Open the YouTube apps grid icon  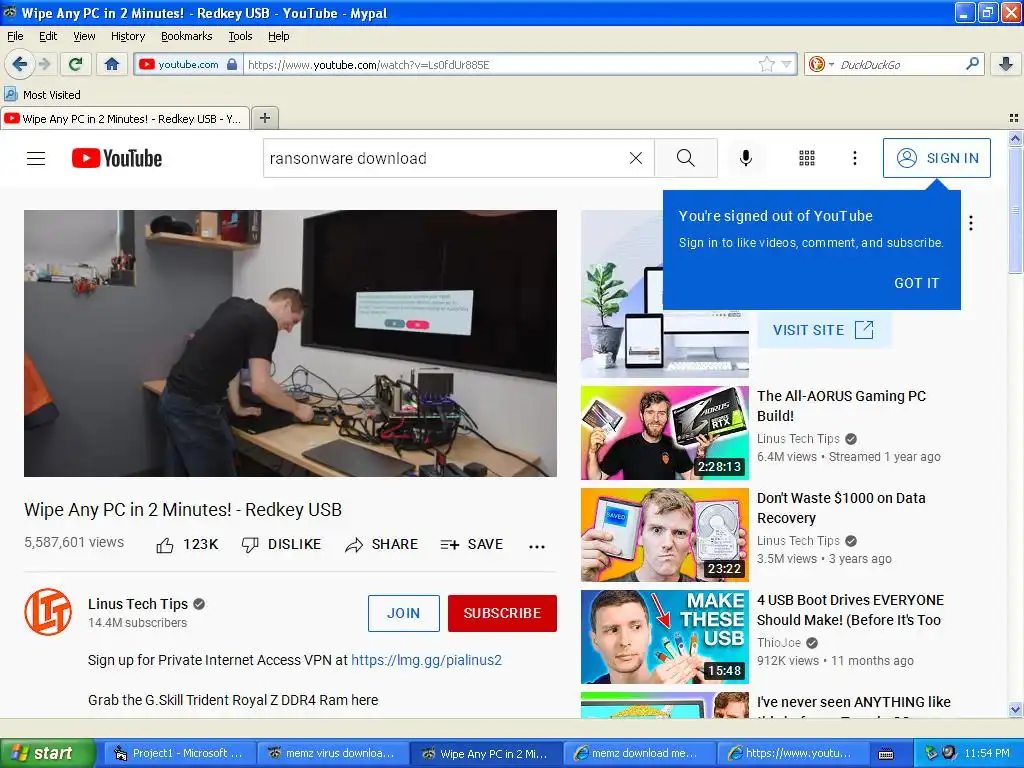point(807,158)
